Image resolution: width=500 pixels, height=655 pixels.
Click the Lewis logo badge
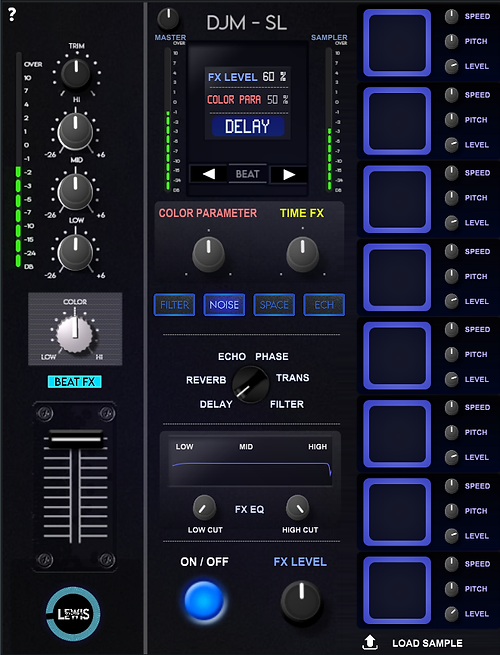[73, 614]
